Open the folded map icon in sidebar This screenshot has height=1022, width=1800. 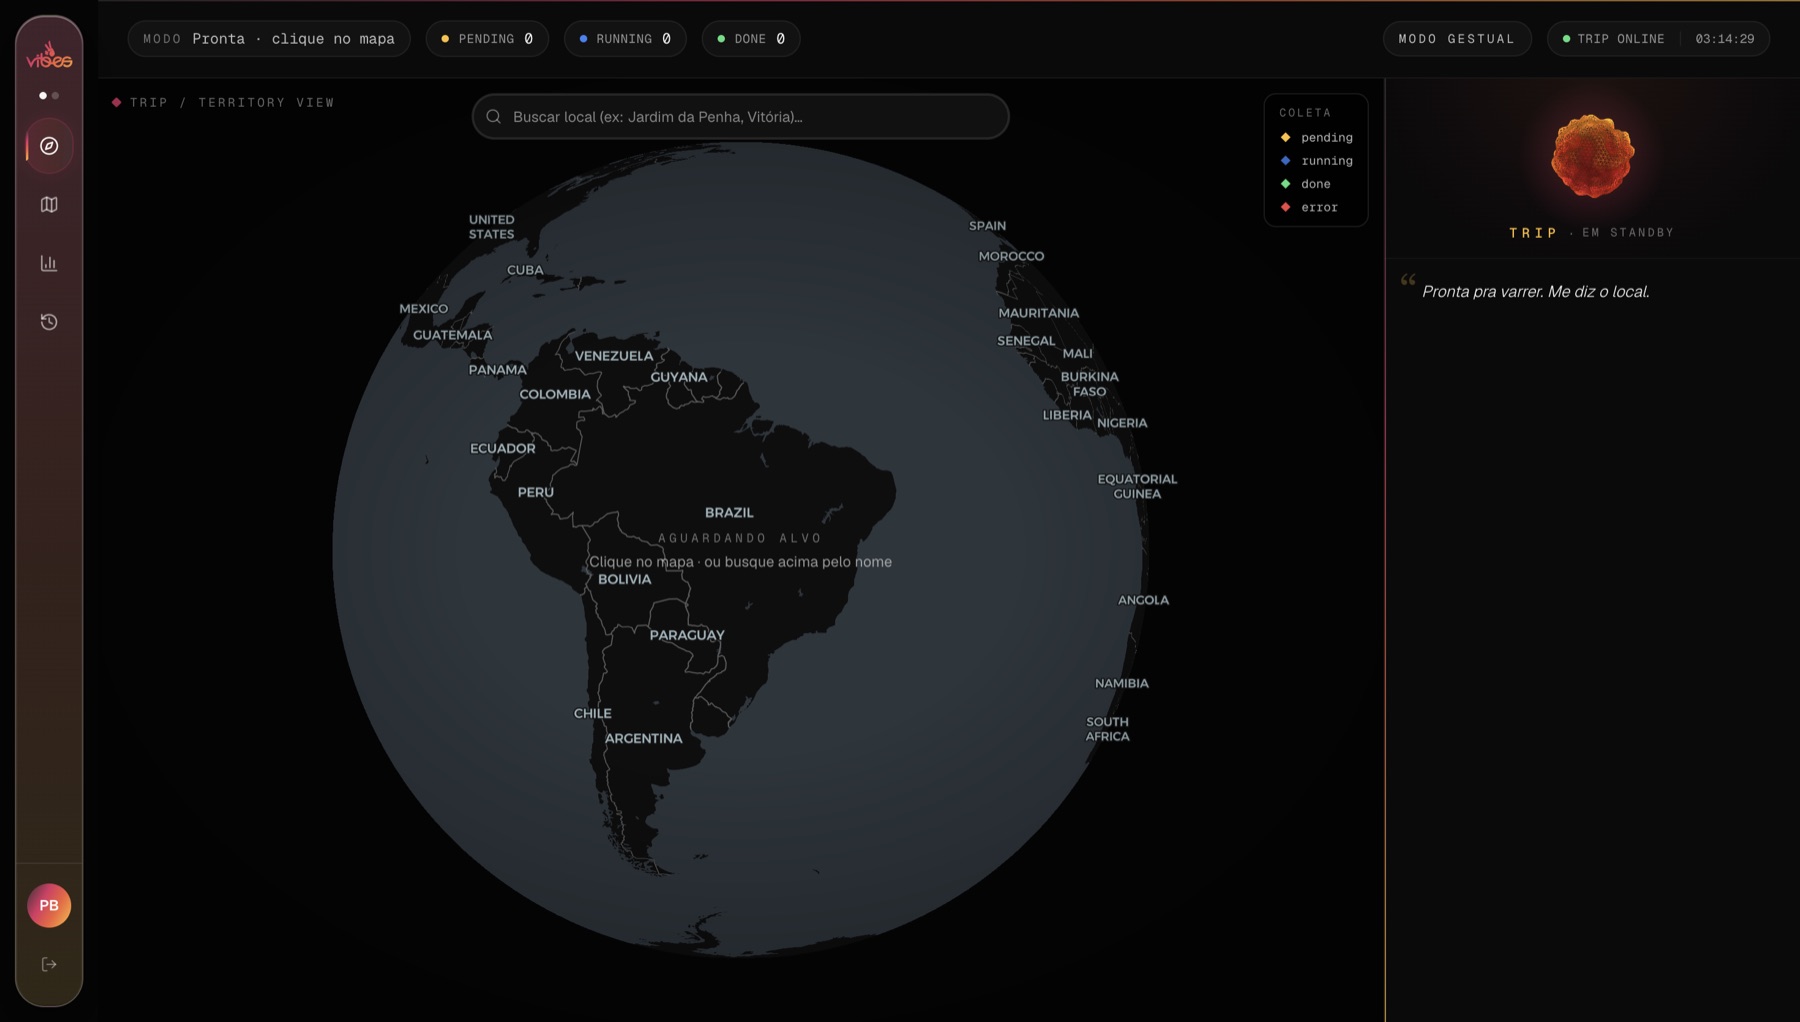49,204
